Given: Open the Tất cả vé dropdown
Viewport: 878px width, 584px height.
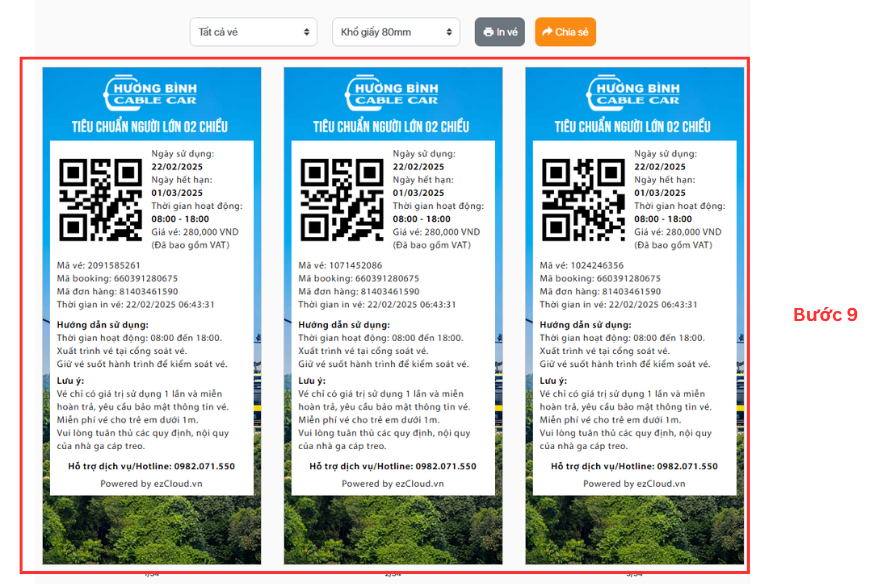Looking at the screenshot, I should [253, 32].
